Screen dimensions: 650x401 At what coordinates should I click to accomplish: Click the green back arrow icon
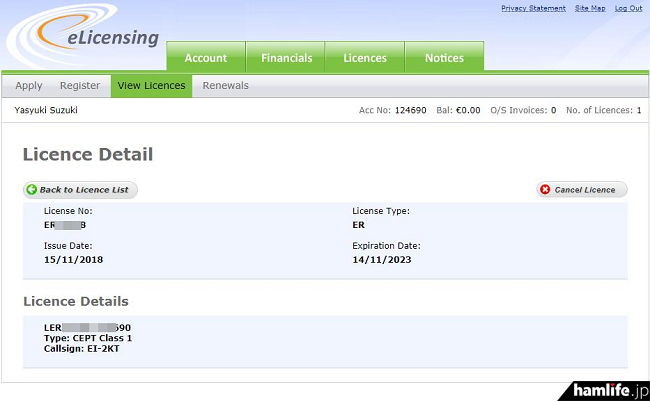click(32, 190)
